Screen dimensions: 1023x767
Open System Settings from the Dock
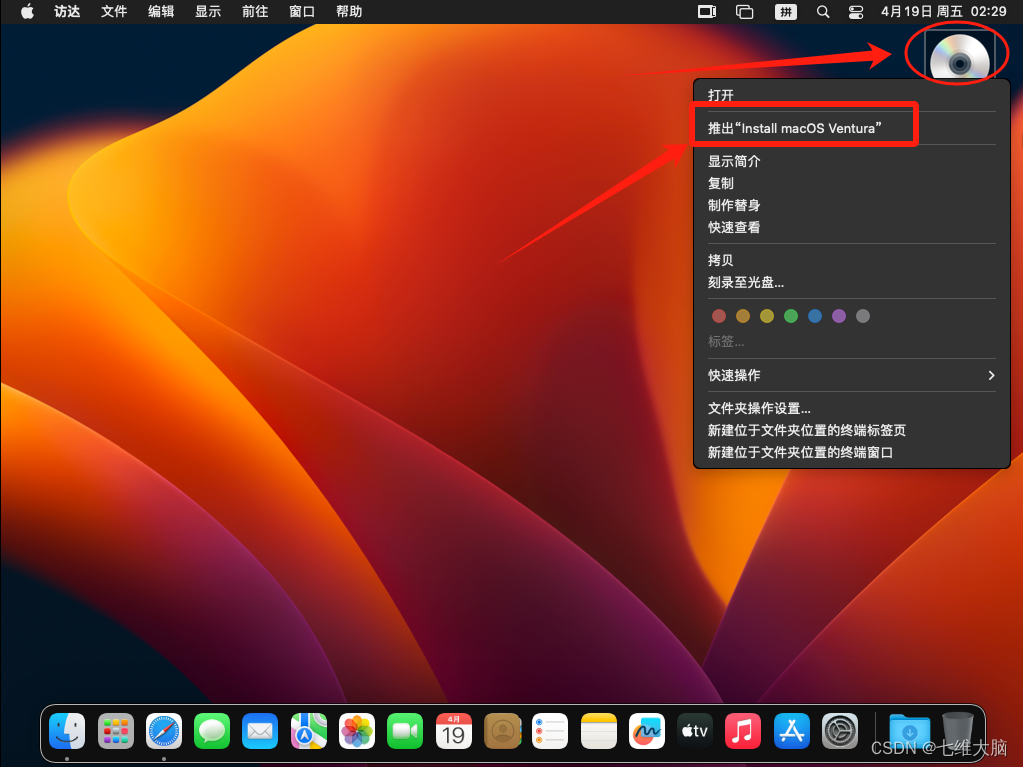tap(840, 731)
